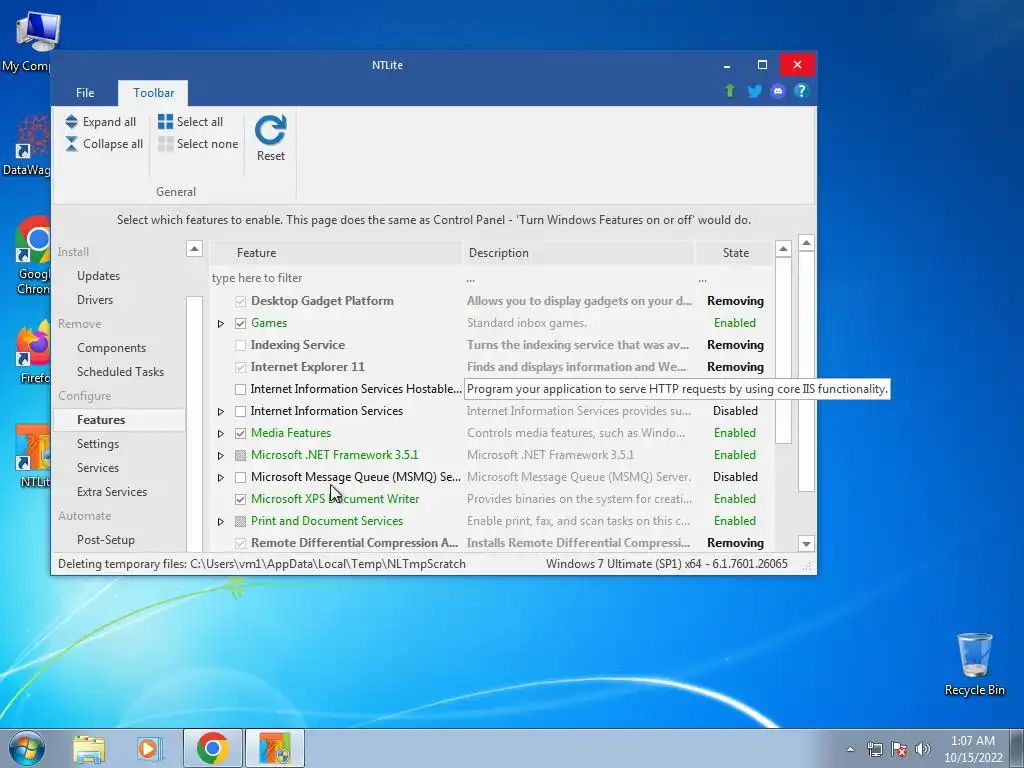Expand Media Features node
The image size is (1024, 768).
[x=221, y=433]
